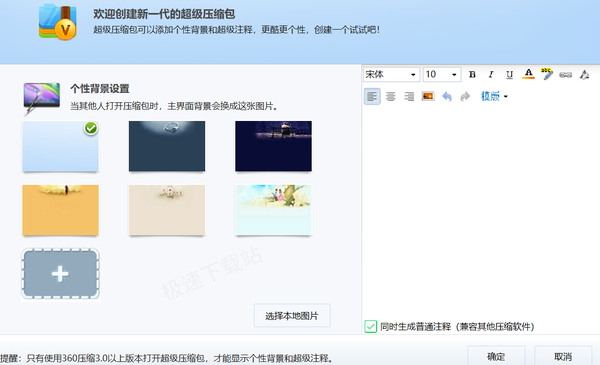600x365 pixels.
Task: Confirm with the 确定 button
Action: (496, 356)
